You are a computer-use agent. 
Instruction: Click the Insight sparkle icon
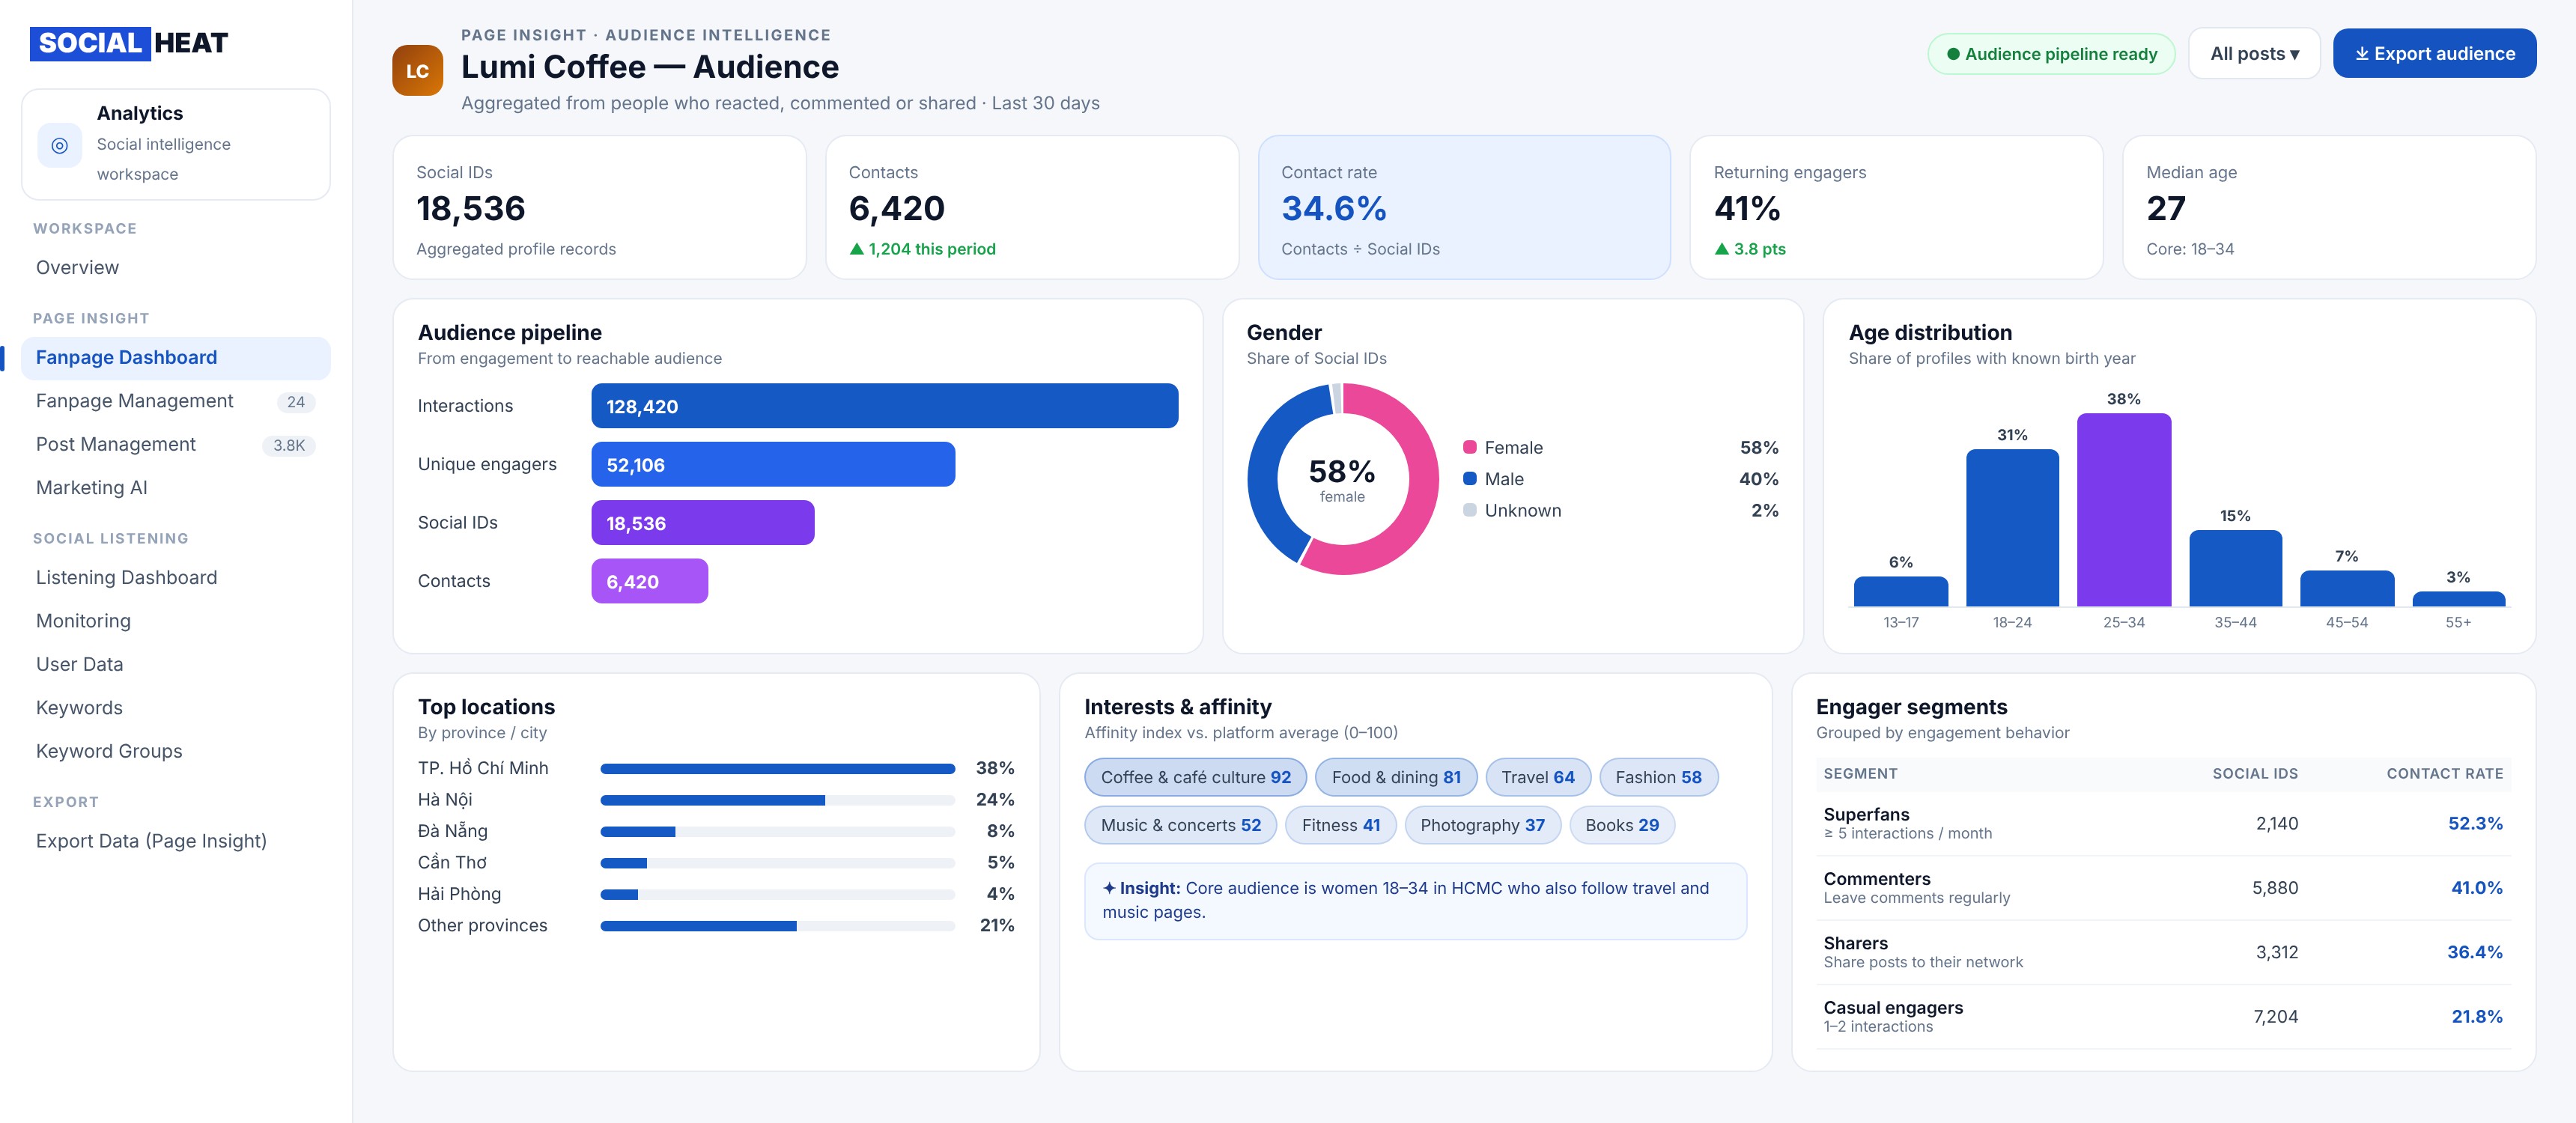coord(1109,888)
